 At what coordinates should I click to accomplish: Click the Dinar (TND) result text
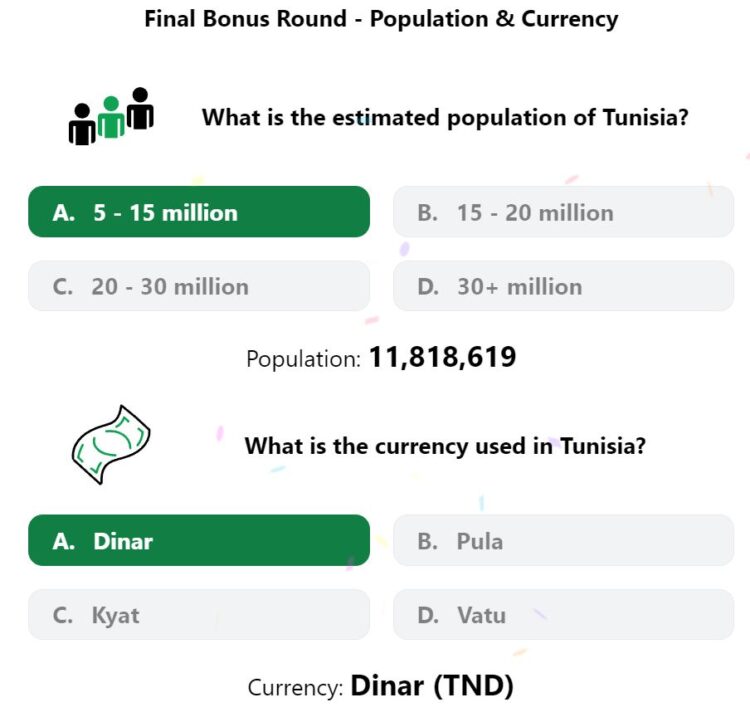click(432, 686)
